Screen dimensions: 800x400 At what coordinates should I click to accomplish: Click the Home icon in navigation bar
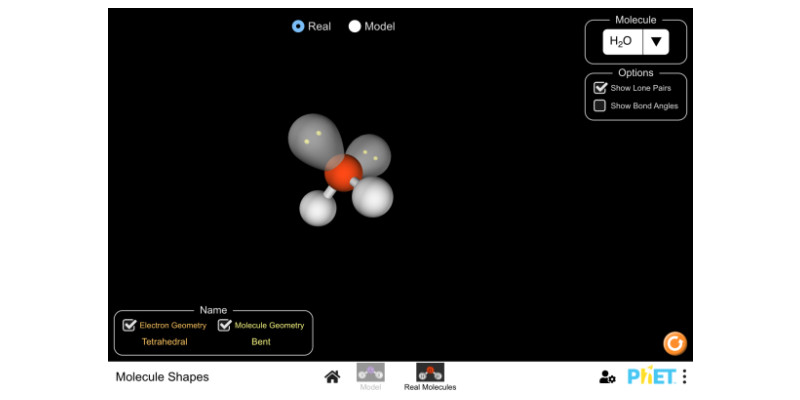click(332, 377)
